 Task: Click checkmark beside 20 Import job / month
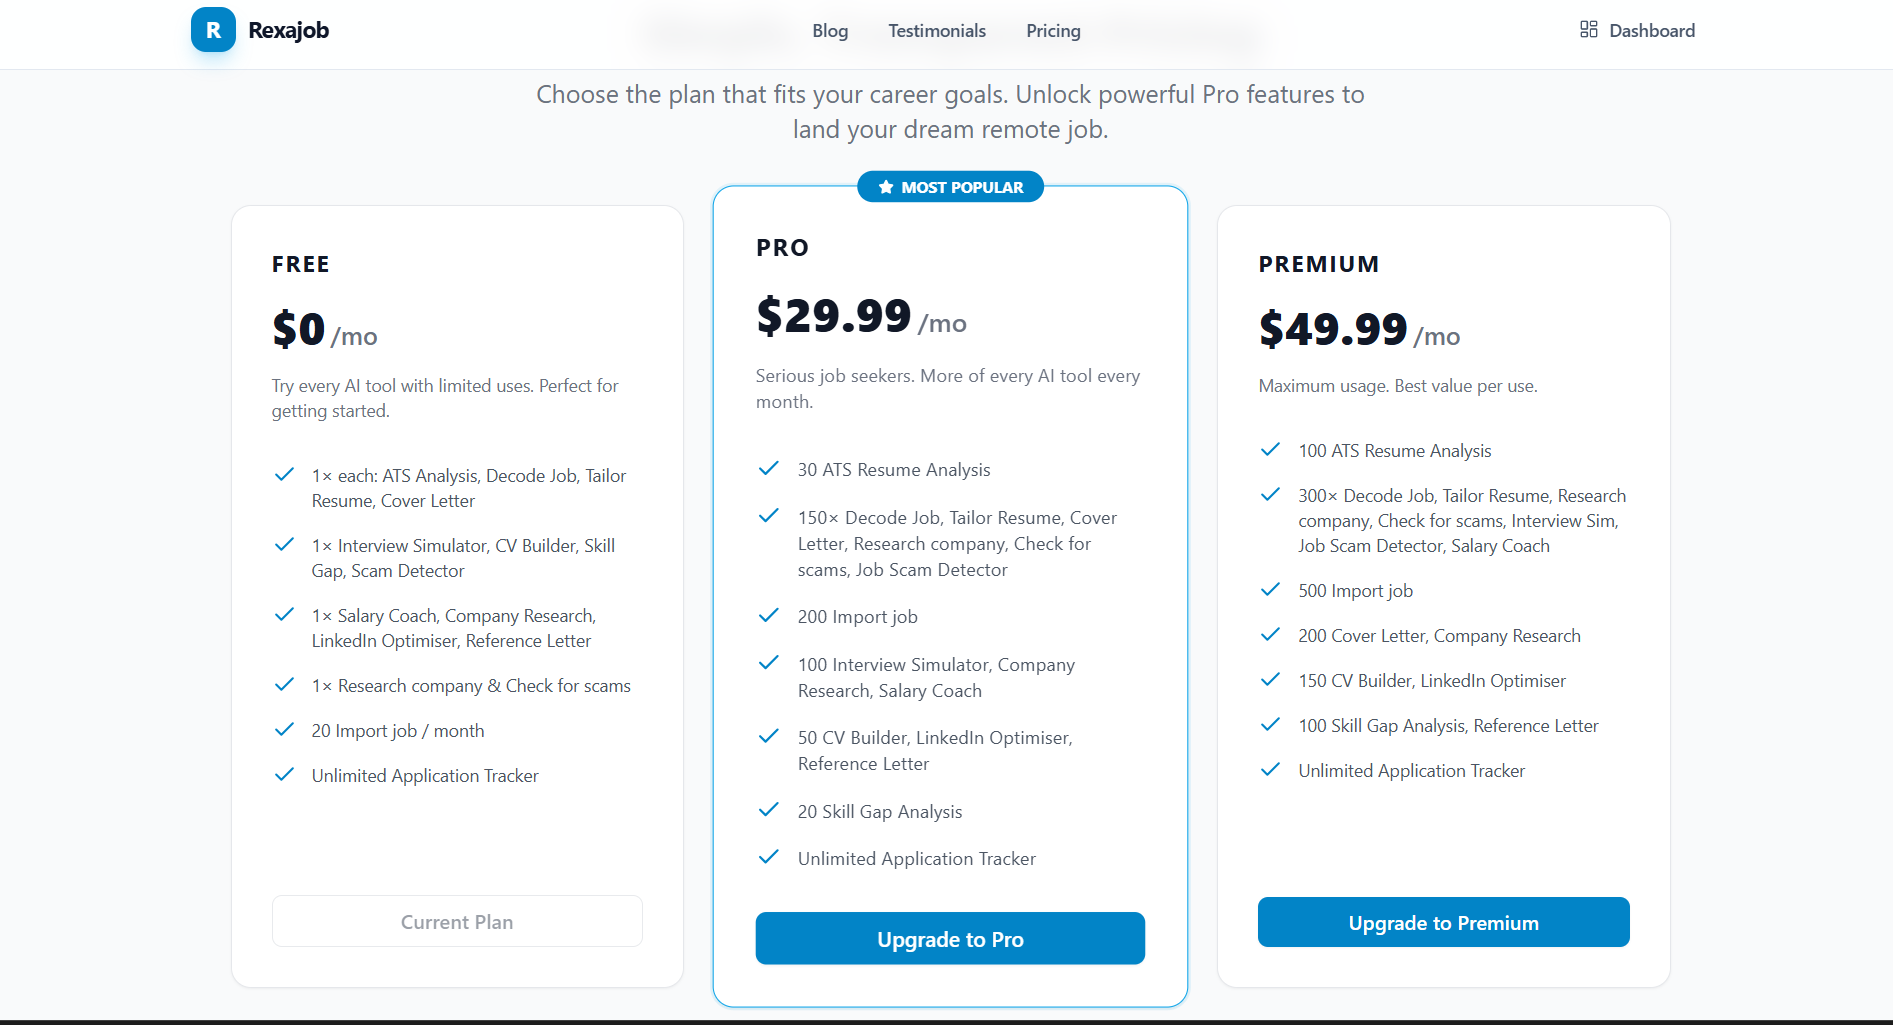284,730
